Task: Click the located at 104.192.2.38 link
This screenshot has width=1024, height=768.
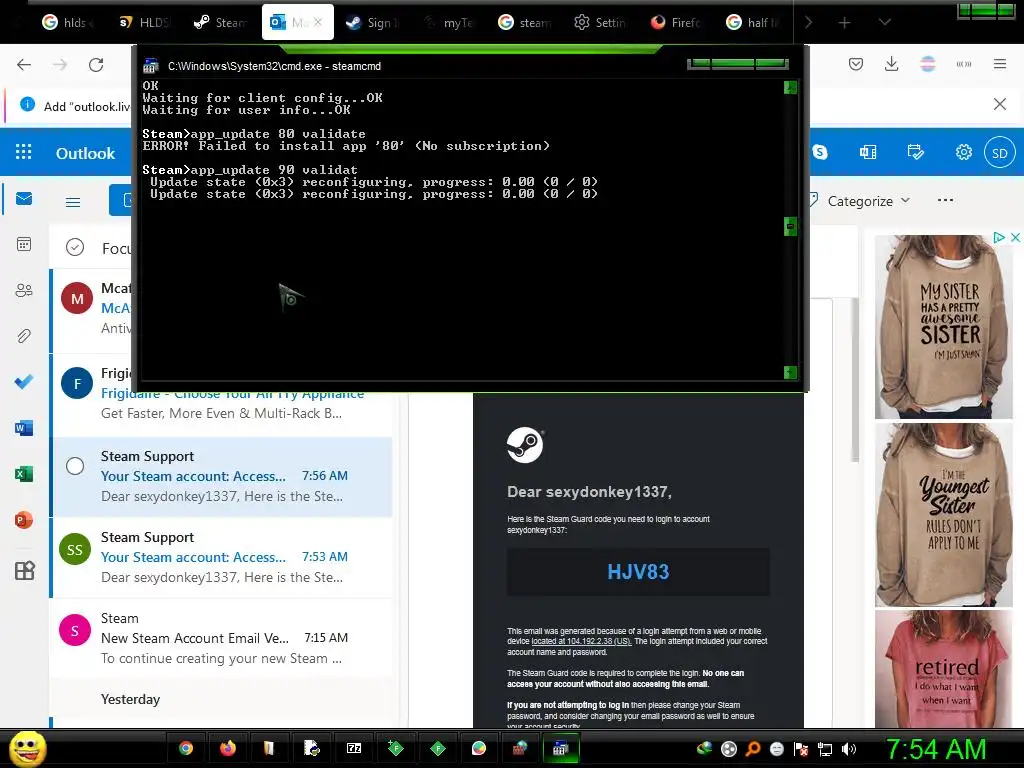Action: pos(581,641)
